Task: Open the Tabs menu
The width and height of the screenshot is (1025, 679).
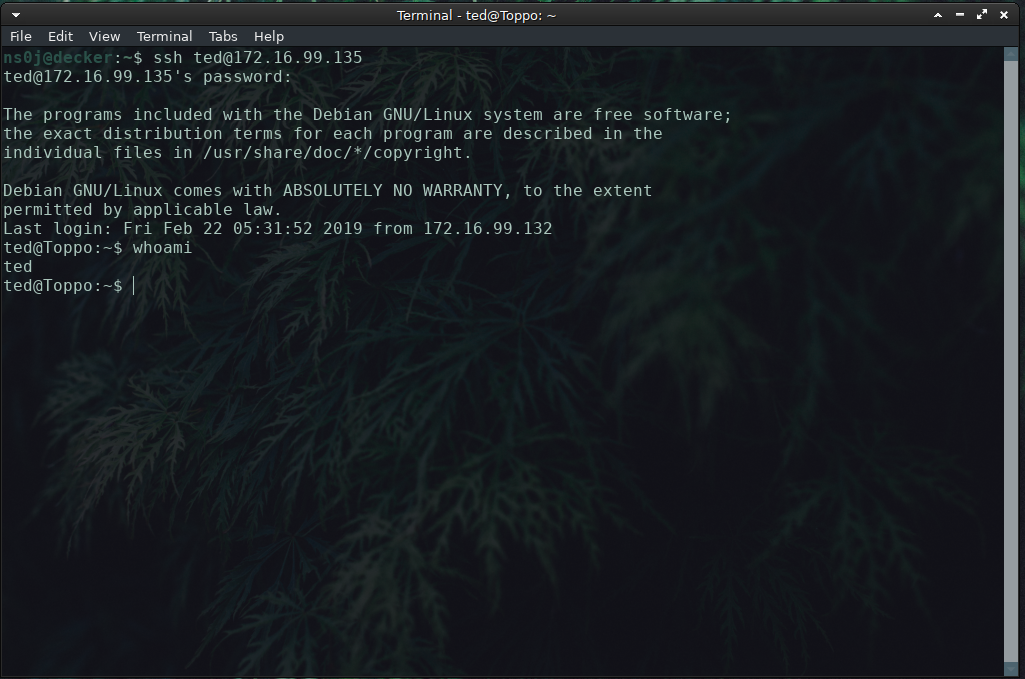Action: [223, 37]
